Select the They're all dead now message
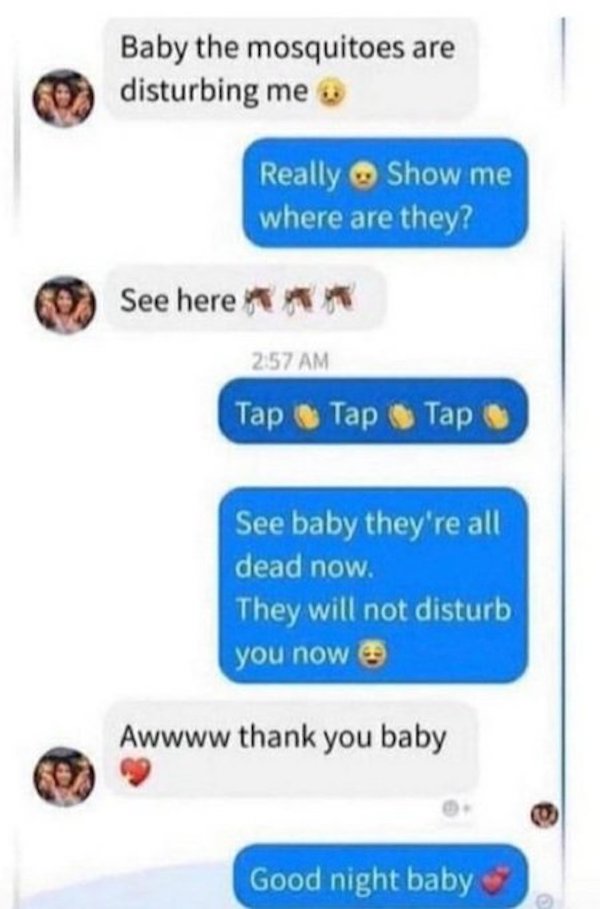600x909 pixels. point(373,586)
